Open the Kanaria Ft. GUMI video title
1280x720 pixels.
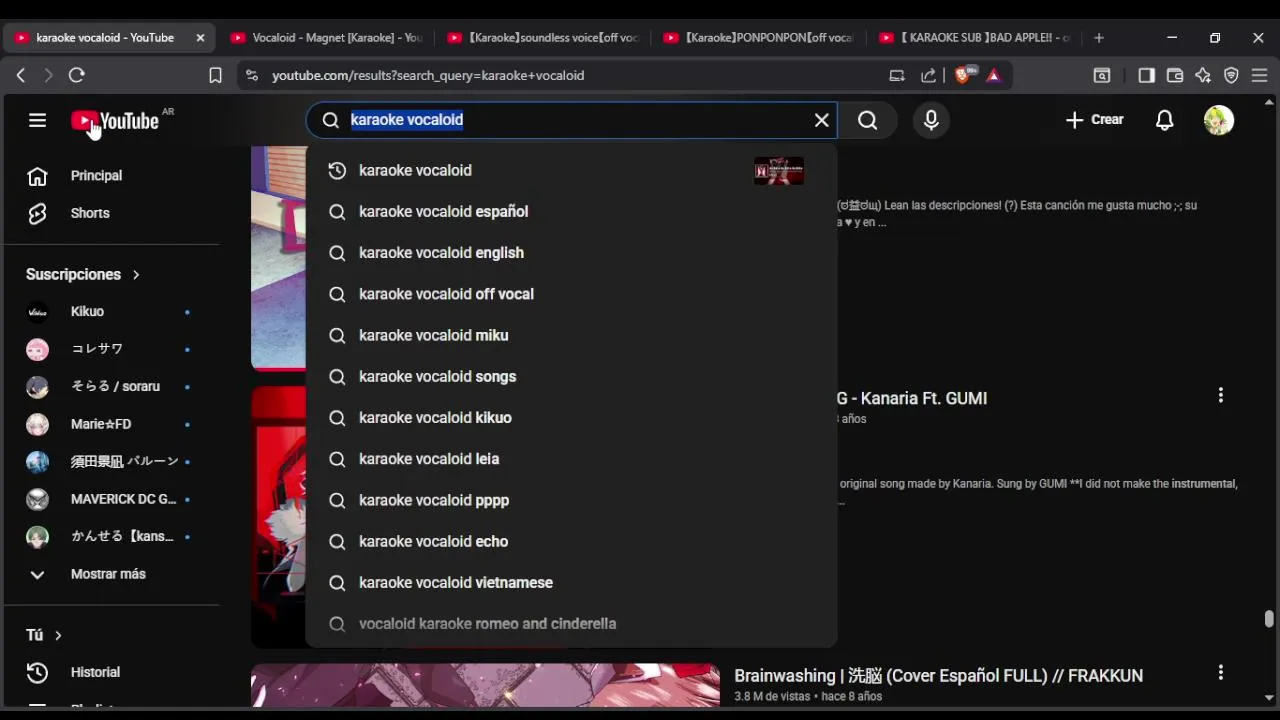[x=912, y=398]
